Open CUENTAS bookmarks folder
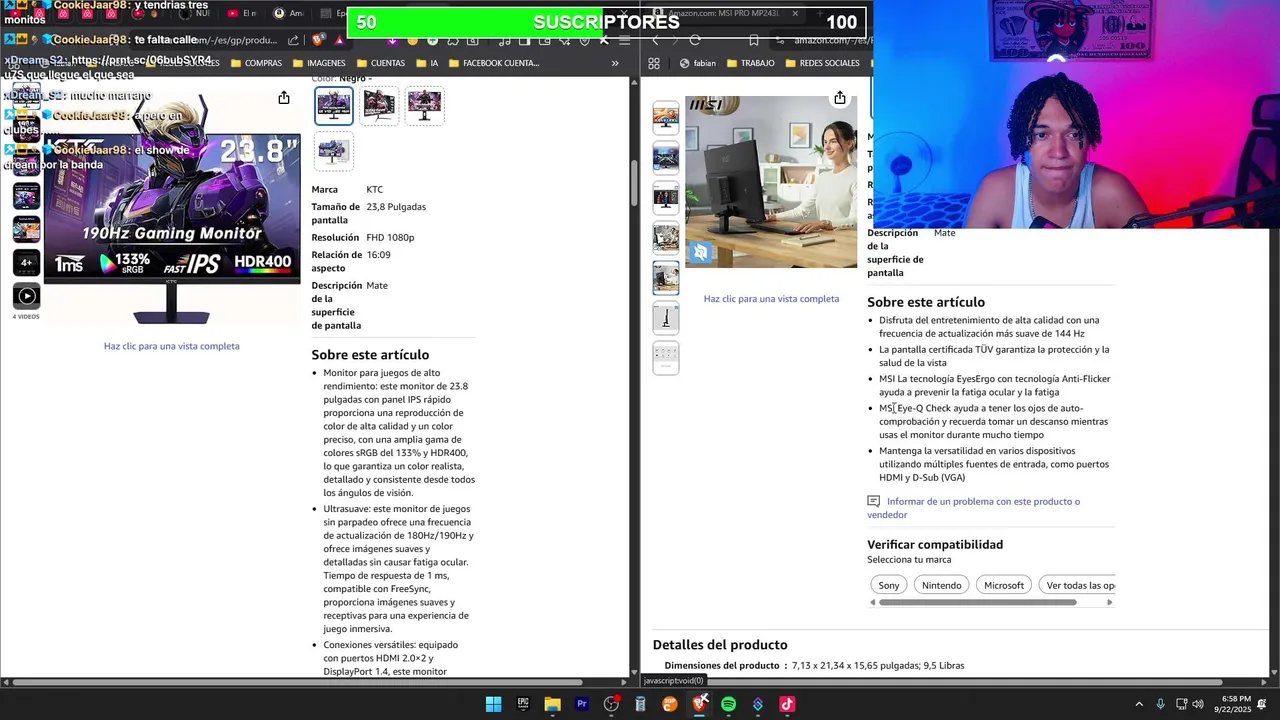The width and height of the screenshot is (1280, 720). [x=380, y=63]
